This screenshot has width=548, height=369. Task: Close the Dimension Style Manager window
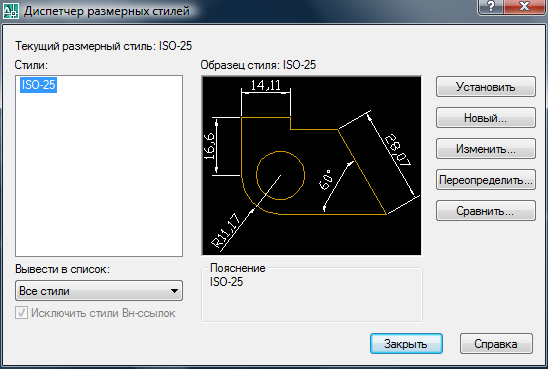click(x=525, y=6)
